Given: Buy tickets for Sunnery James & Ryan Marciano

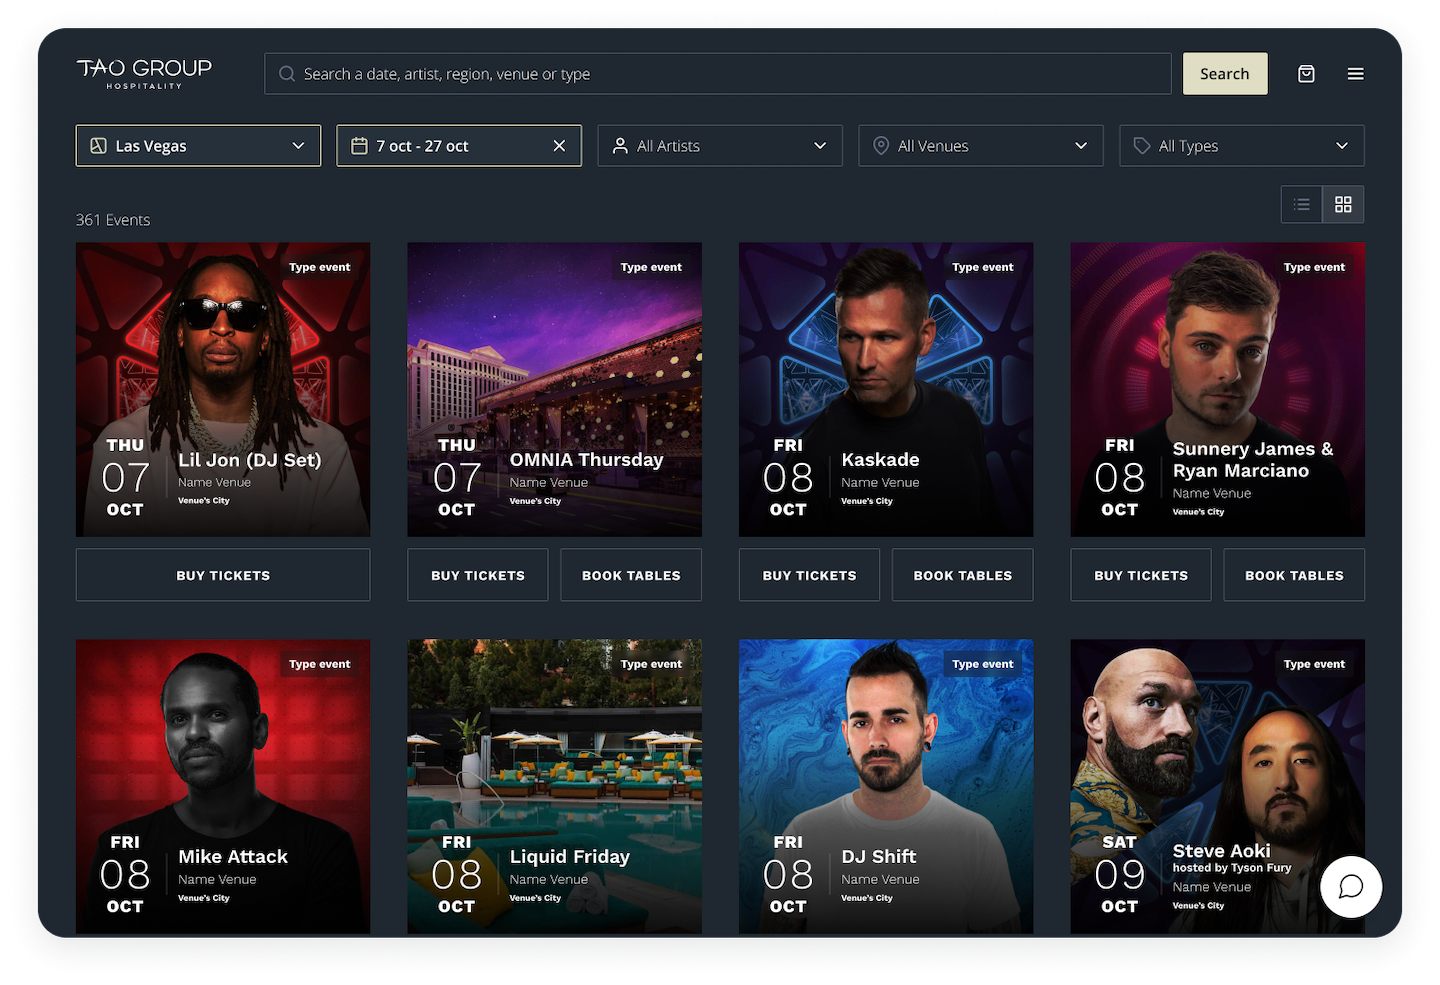Looking at the screenshot, I should pyautogui.click(x=1141, y=575).
